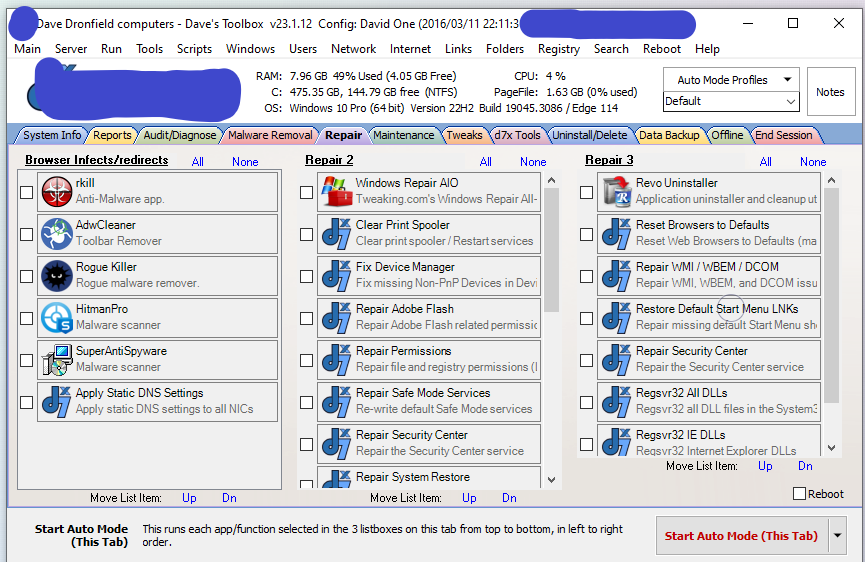Click the Restore Default Start Menu LNKs icon
This screenshot has height=562, width=865.
tap(617, 317)
